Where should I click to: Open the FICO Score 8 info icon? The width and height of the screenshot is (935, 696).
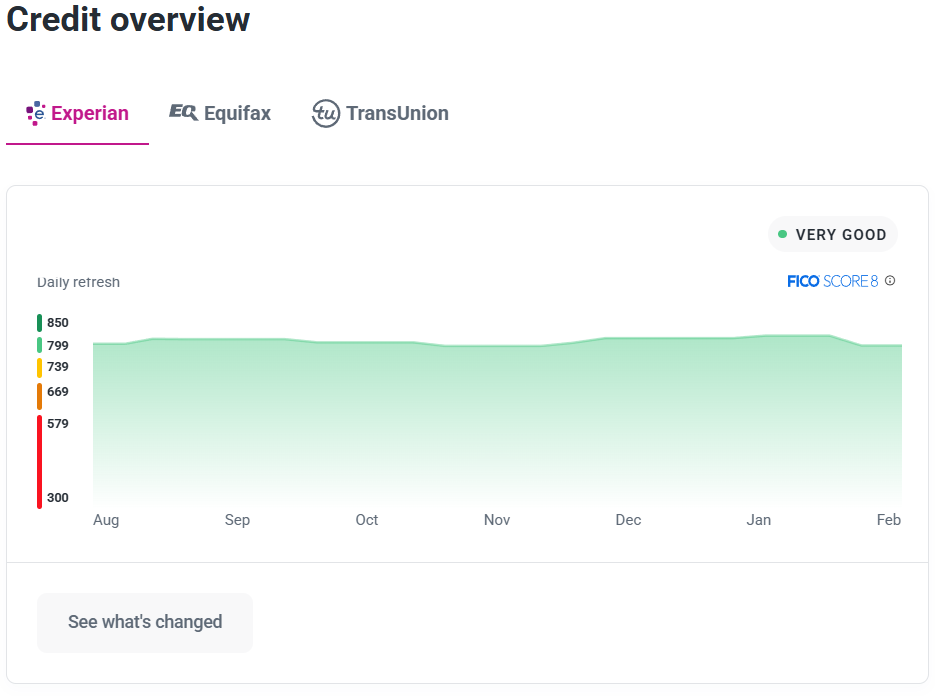(x=890, y=281)
